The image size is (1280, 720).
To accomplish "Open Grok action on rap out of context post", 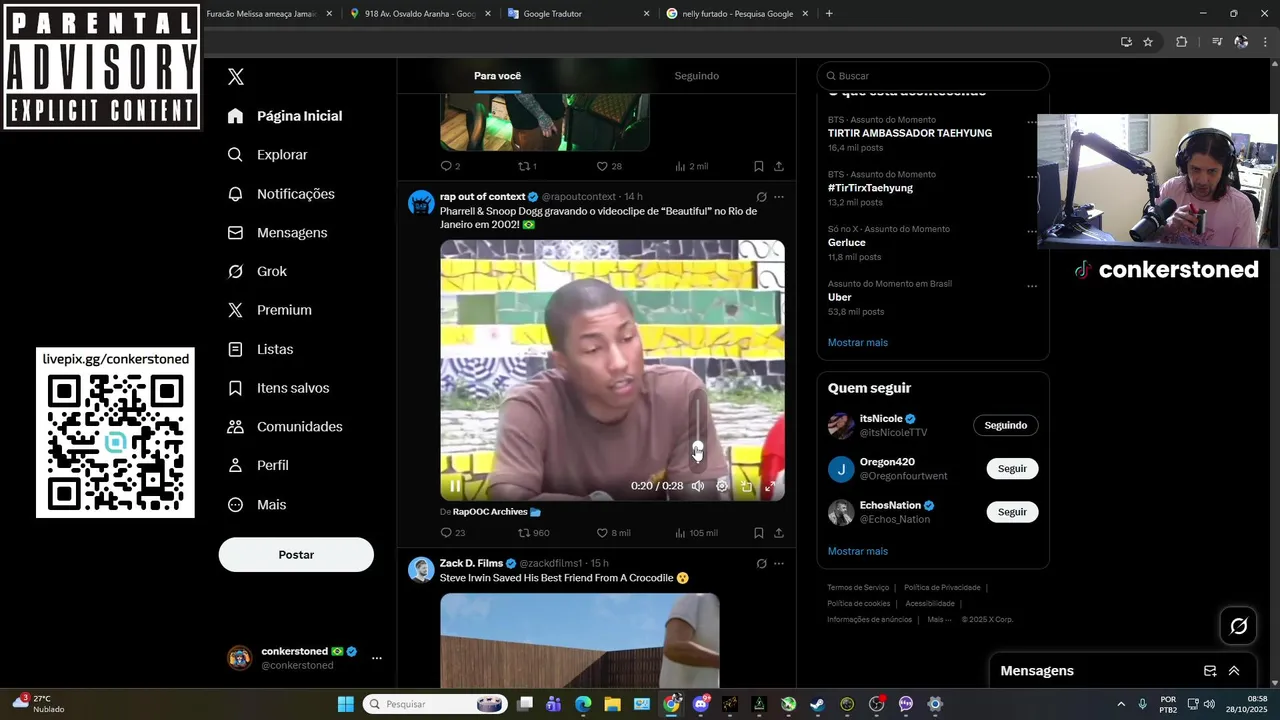I will coord(761,197).
